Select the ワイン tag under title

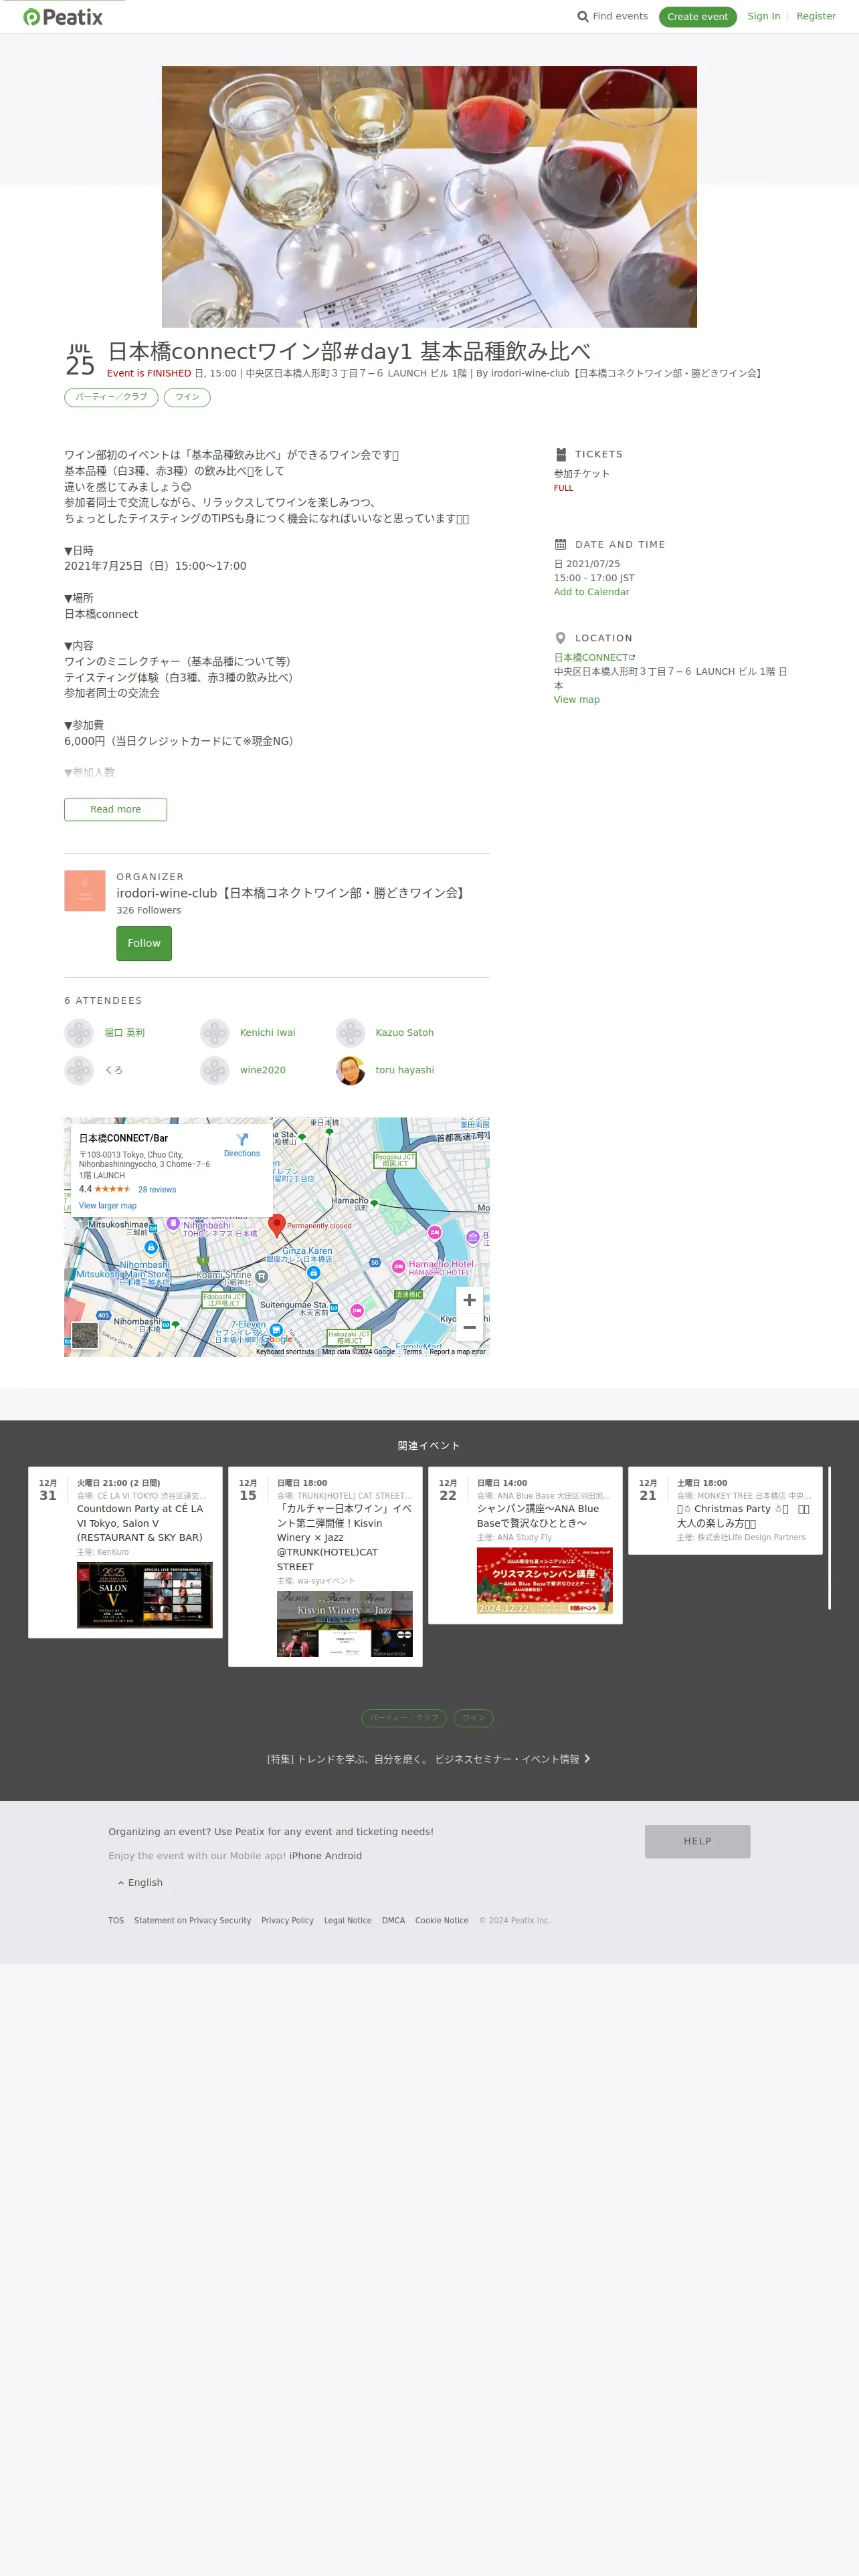[187, 397]
